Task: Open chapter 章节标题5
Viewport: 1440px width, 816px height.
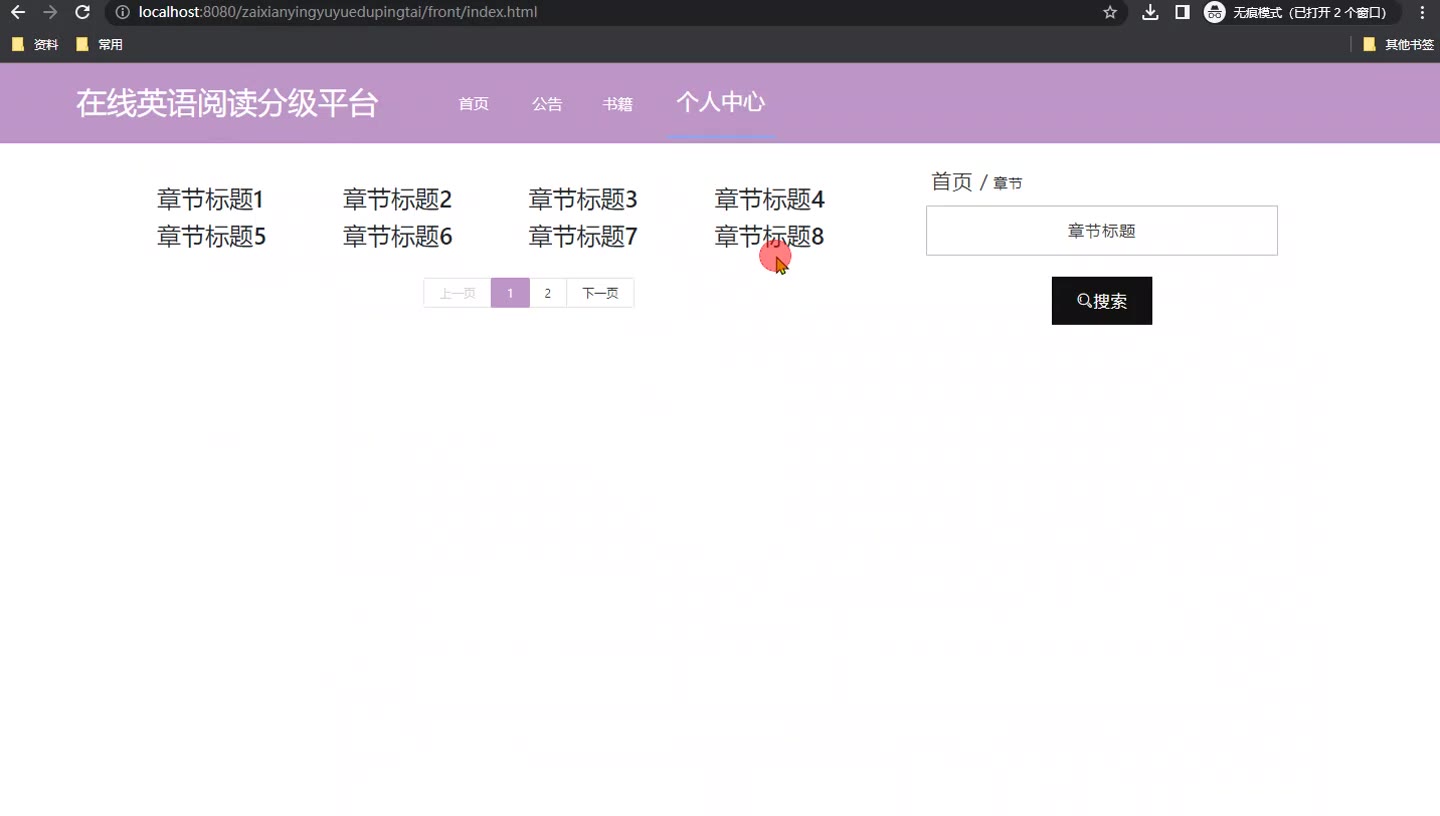Action: pos(211,237)
